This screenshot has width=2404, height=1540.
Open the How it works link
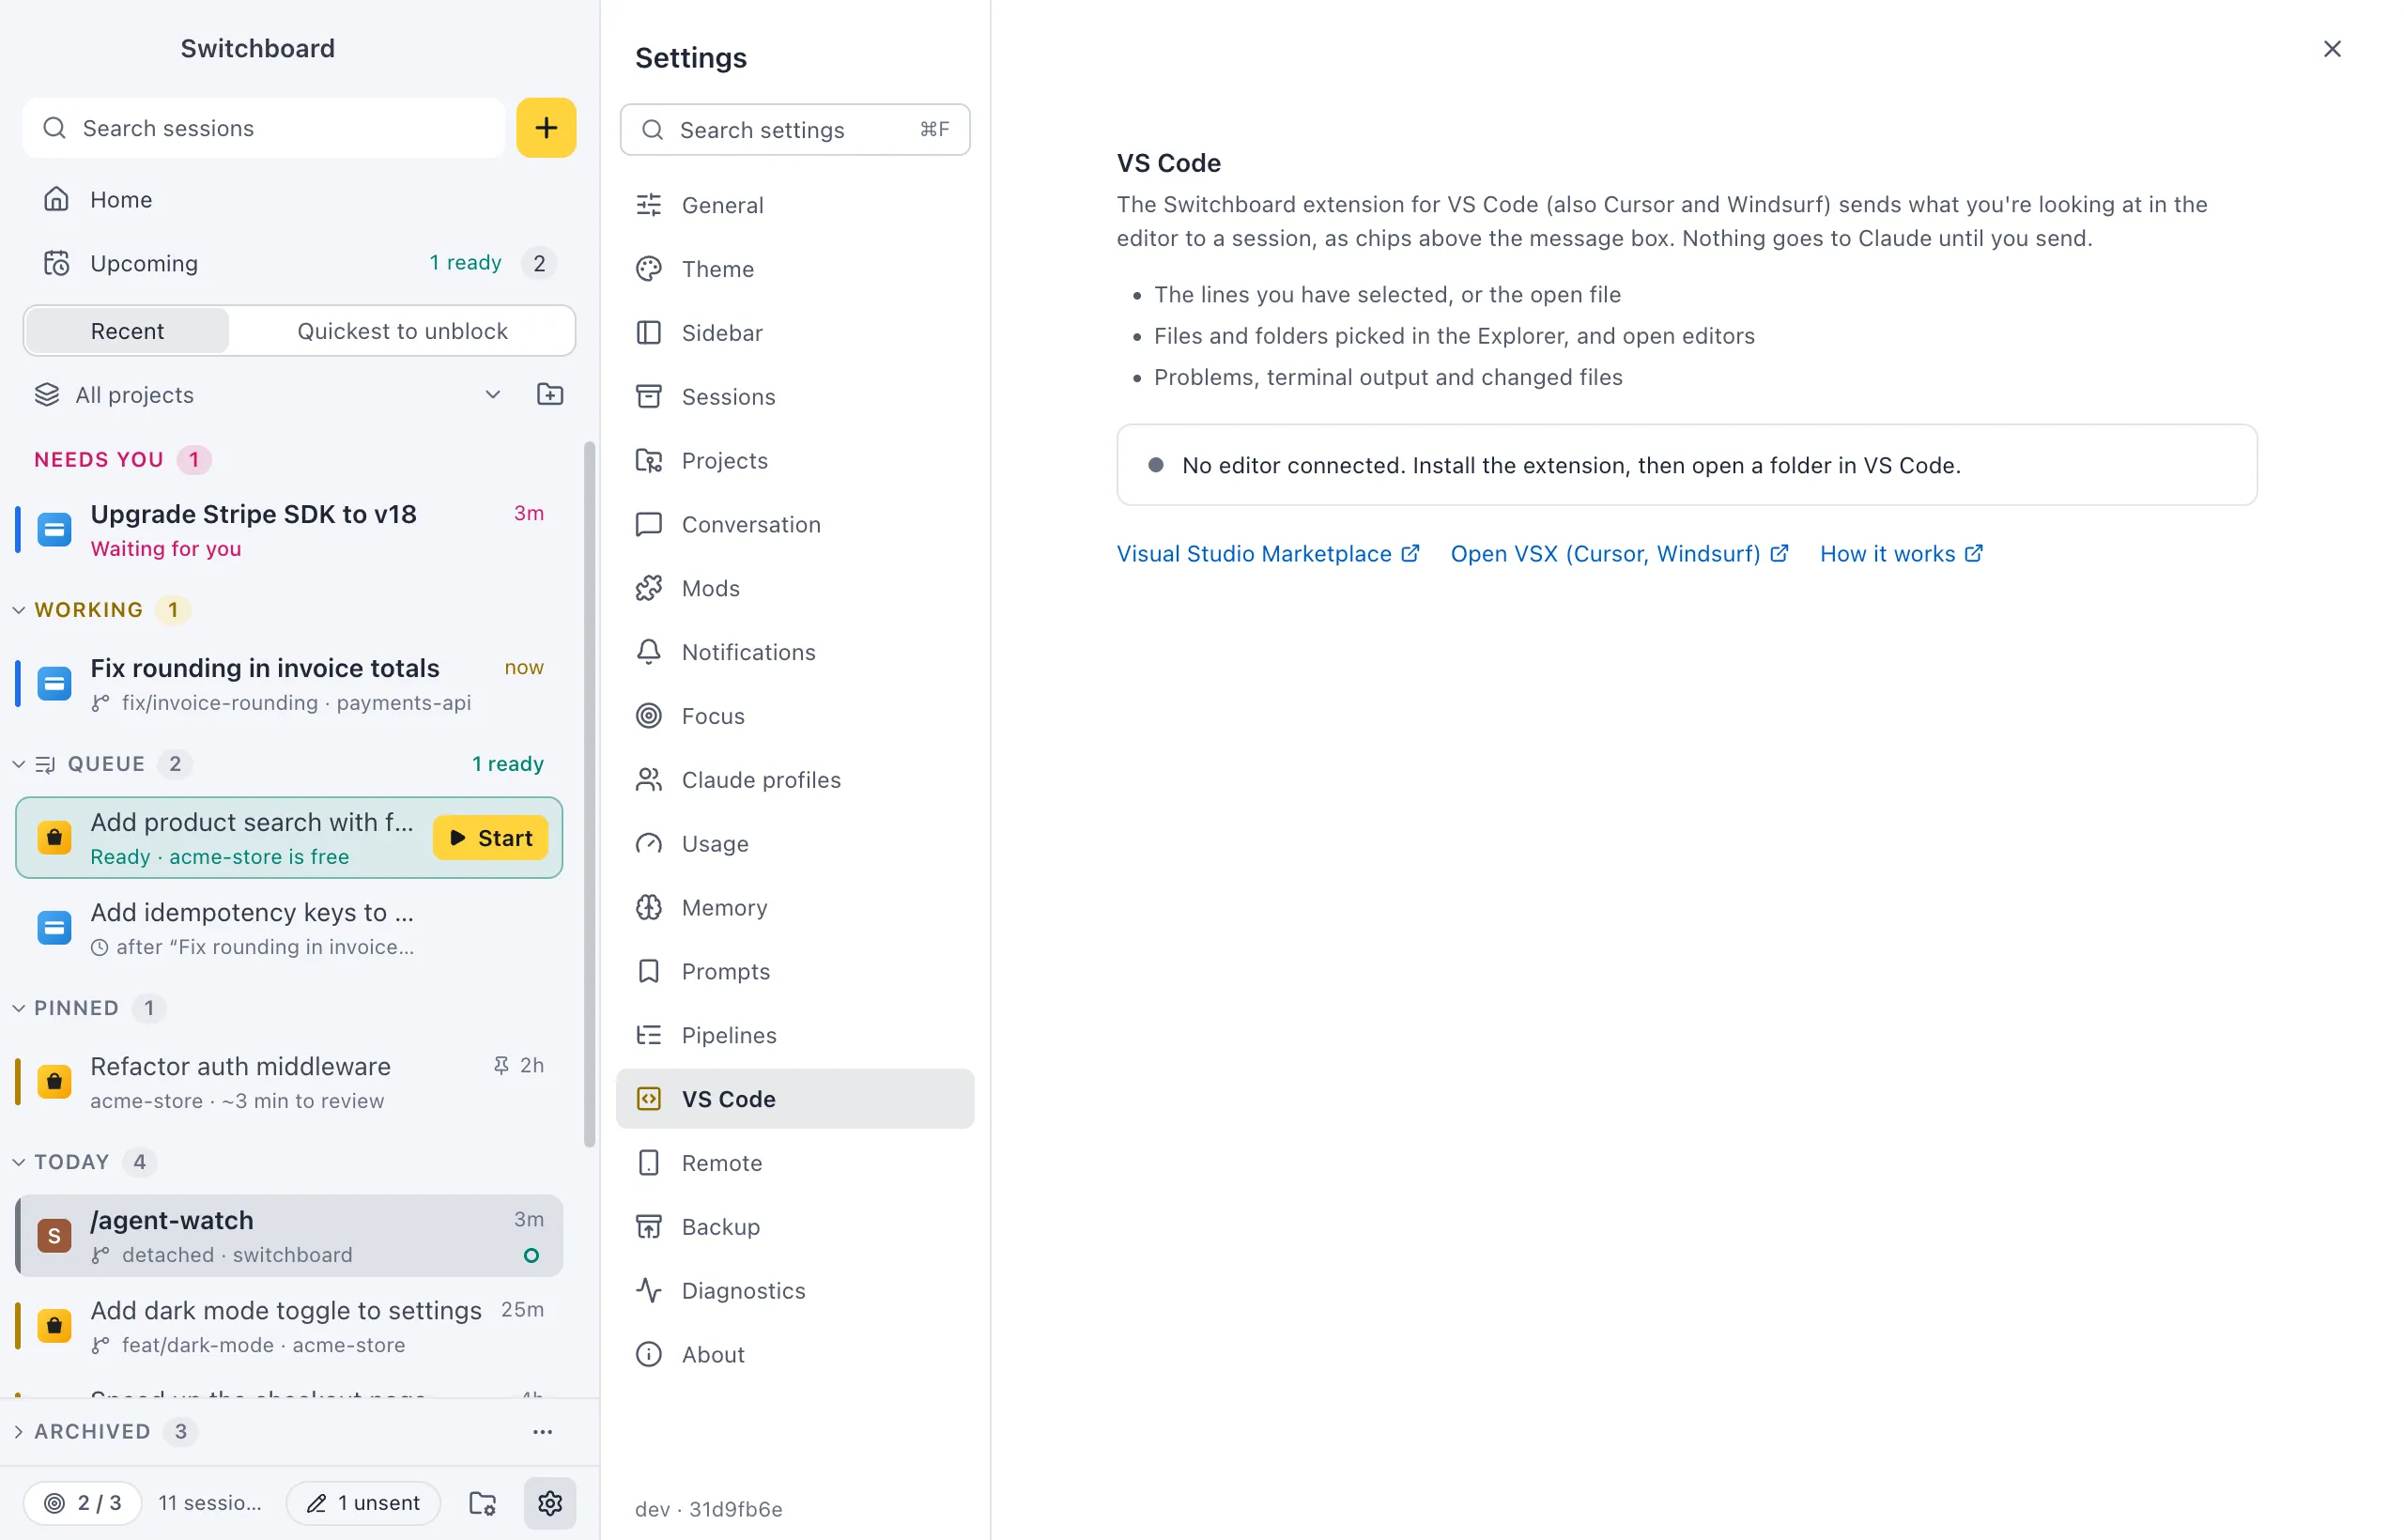click(1901, 554)
